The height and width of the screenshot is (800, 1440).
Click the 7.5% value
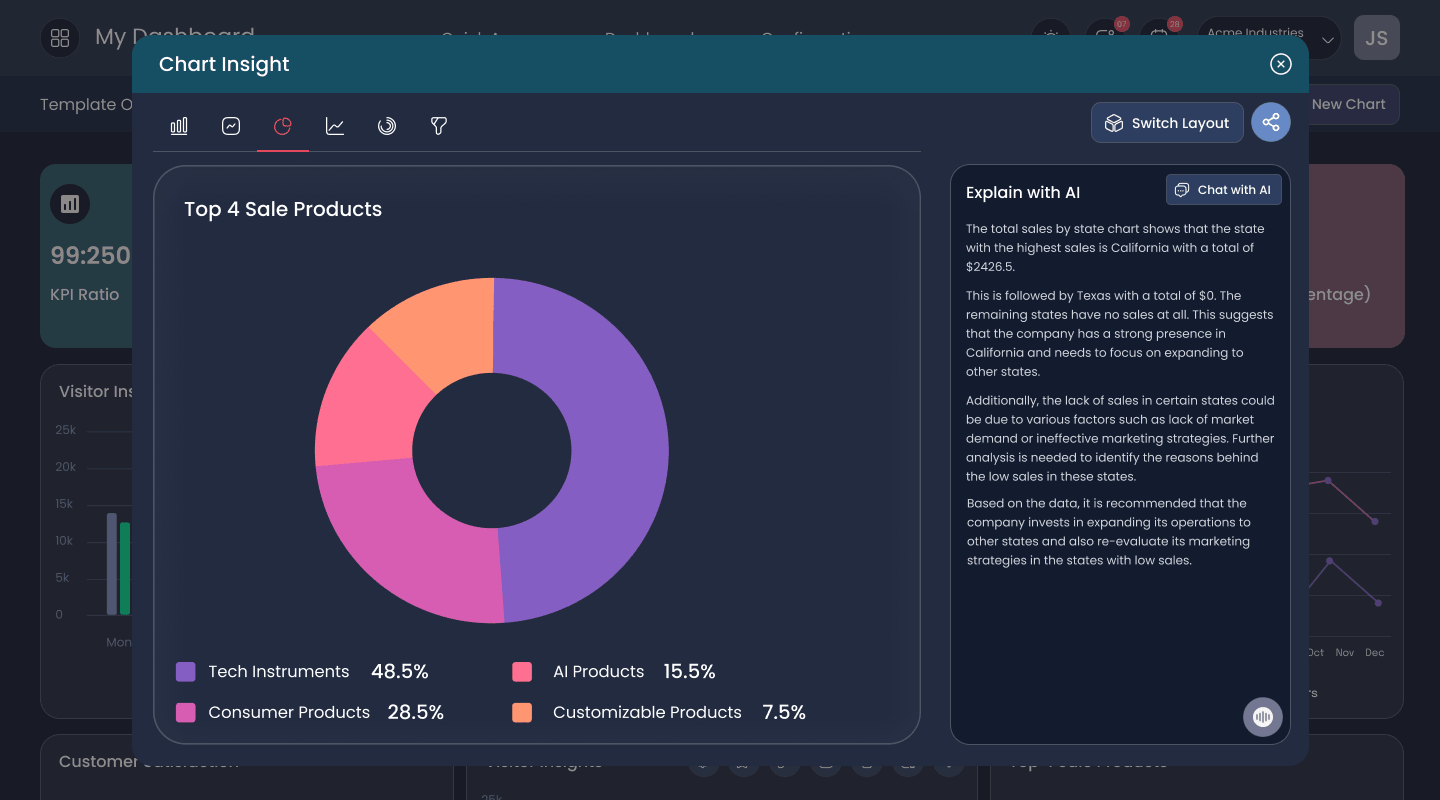point(784,713)
